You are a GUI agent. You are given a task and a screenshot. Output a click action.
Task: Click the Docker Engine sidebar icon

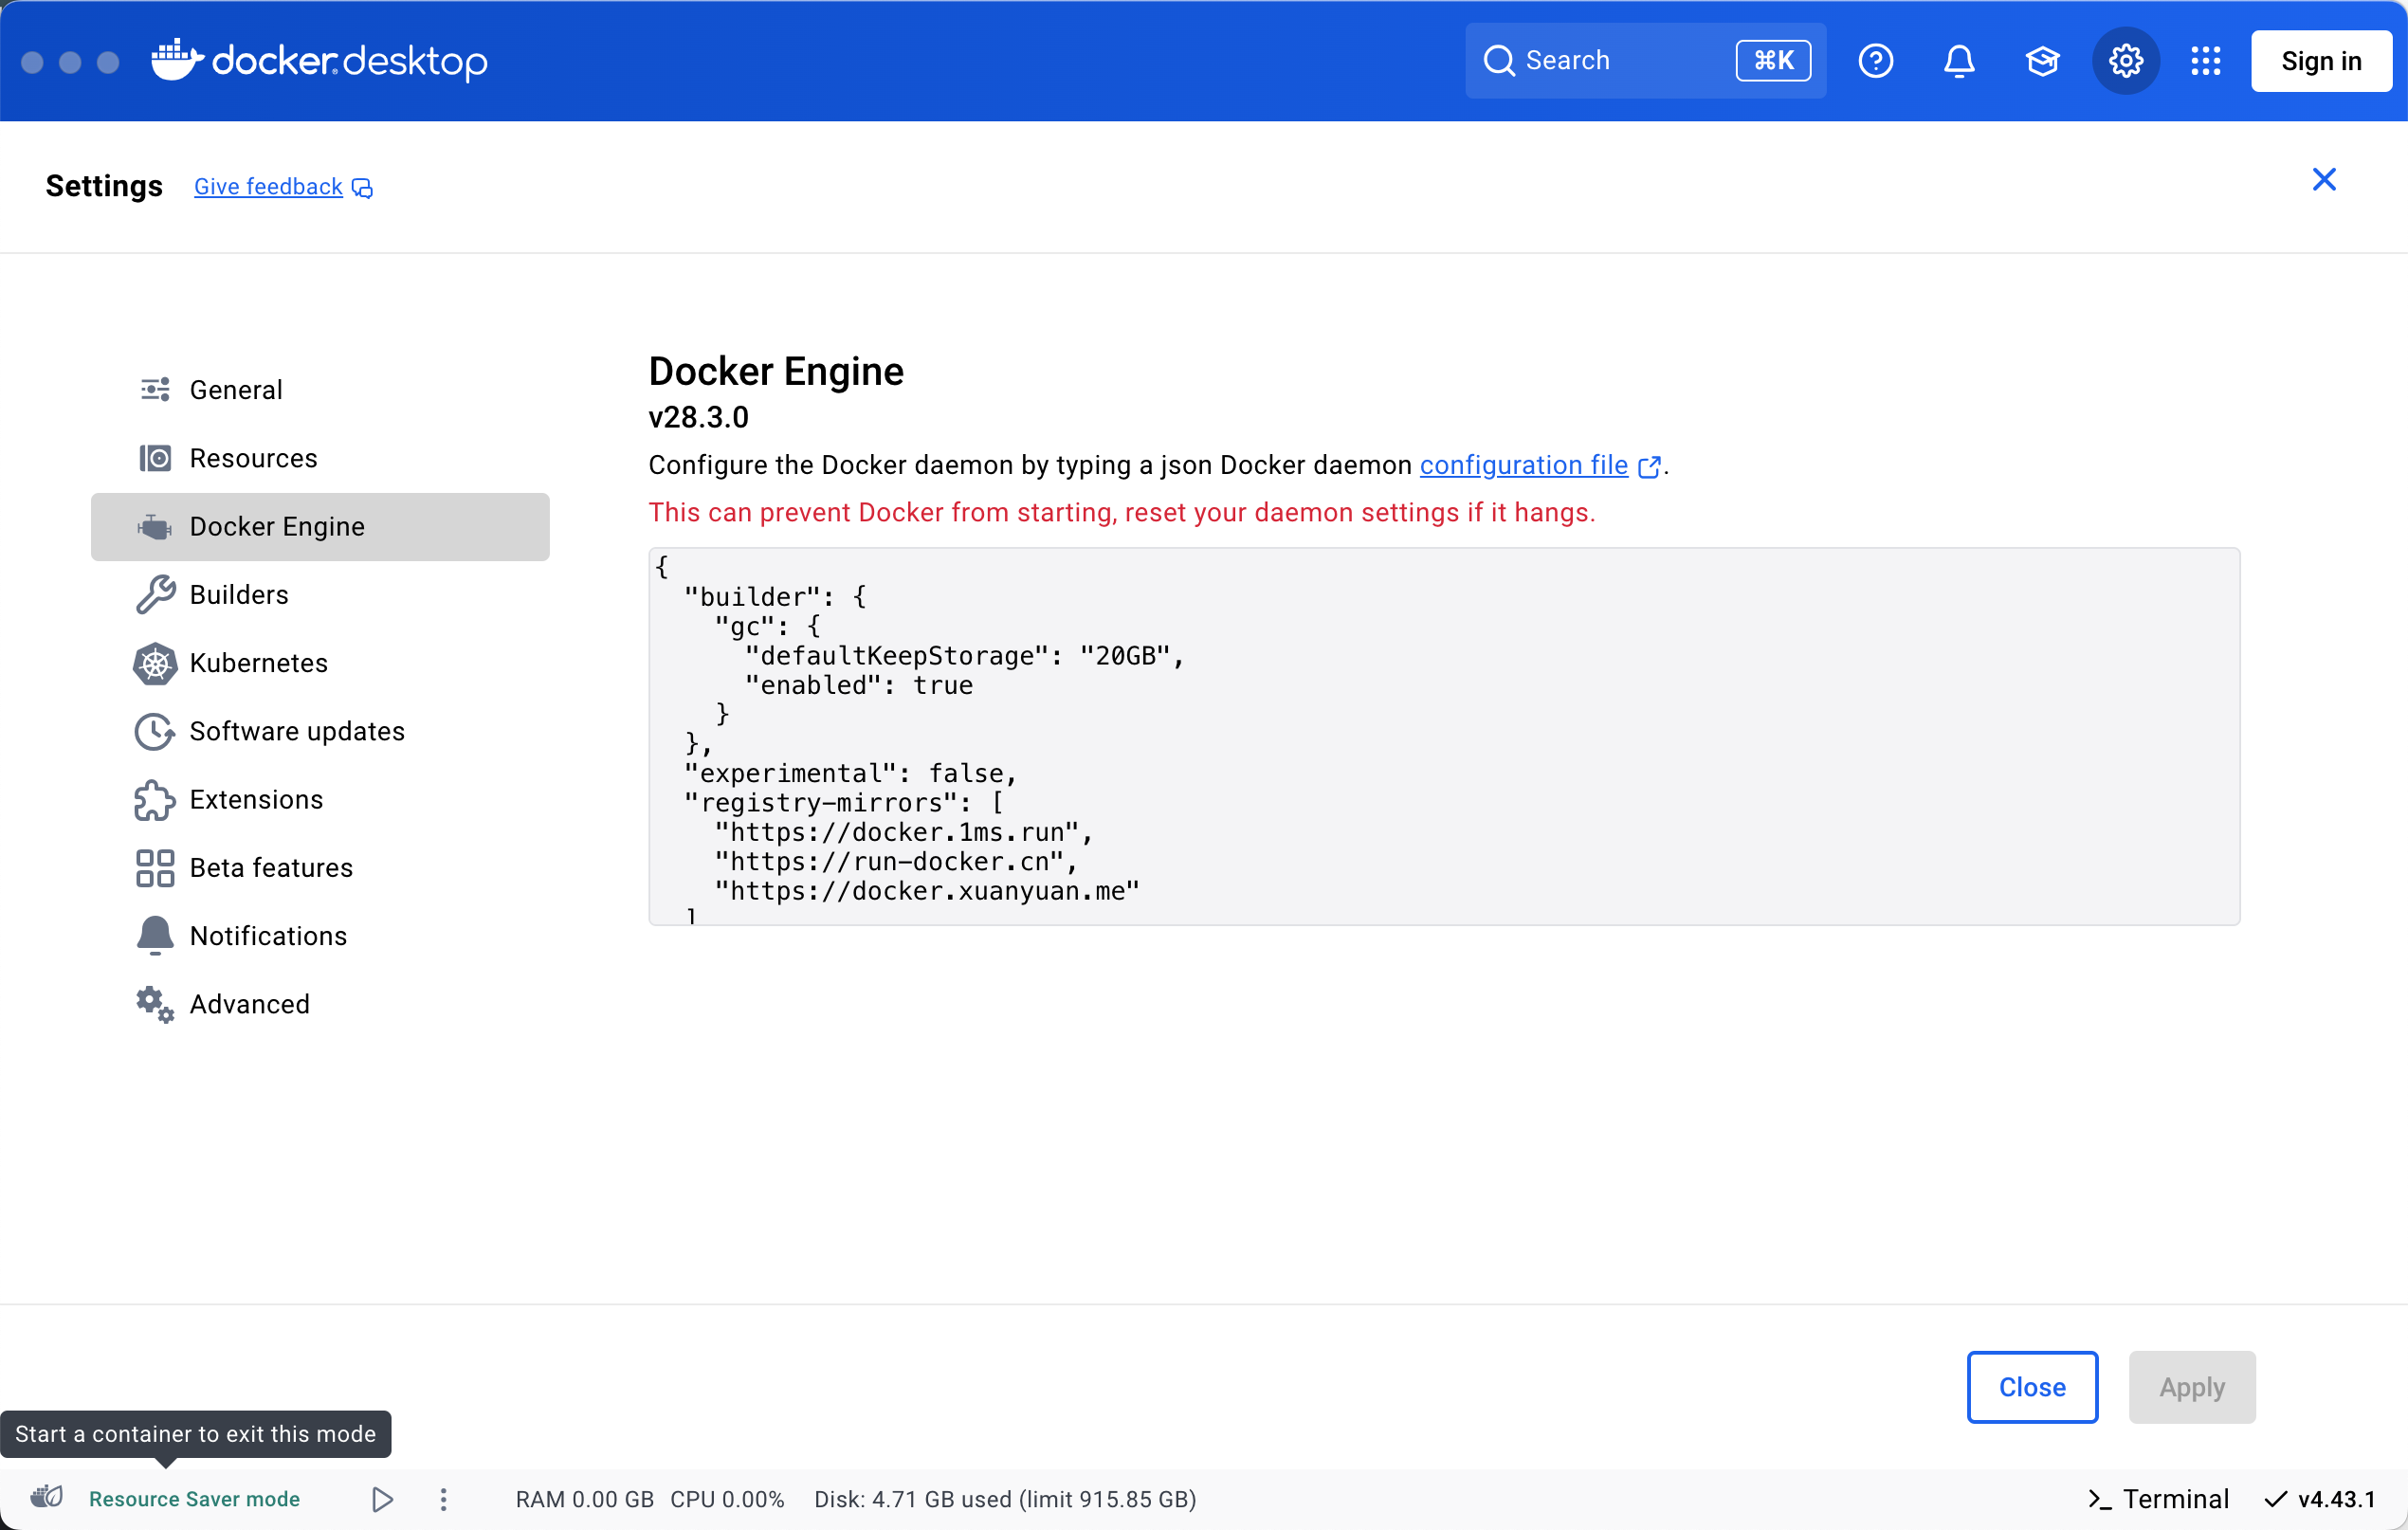point(155,526)
